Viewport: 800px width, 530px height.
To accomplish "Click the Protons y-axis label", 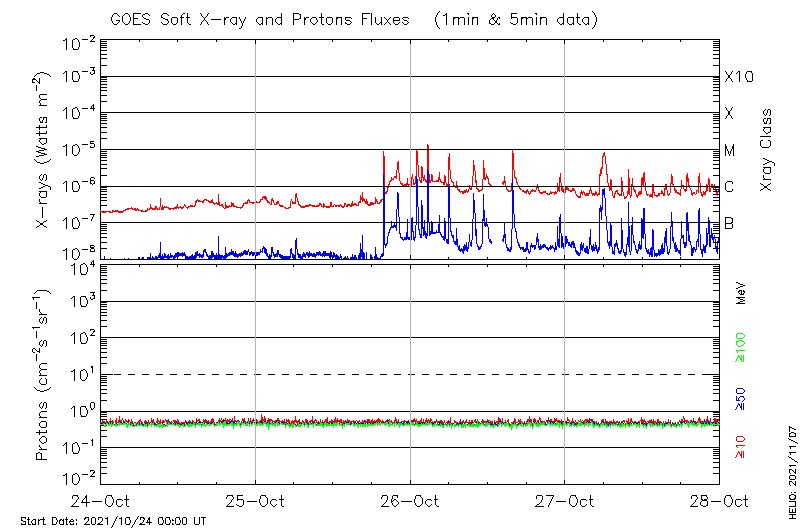I will tap(43, 375).
